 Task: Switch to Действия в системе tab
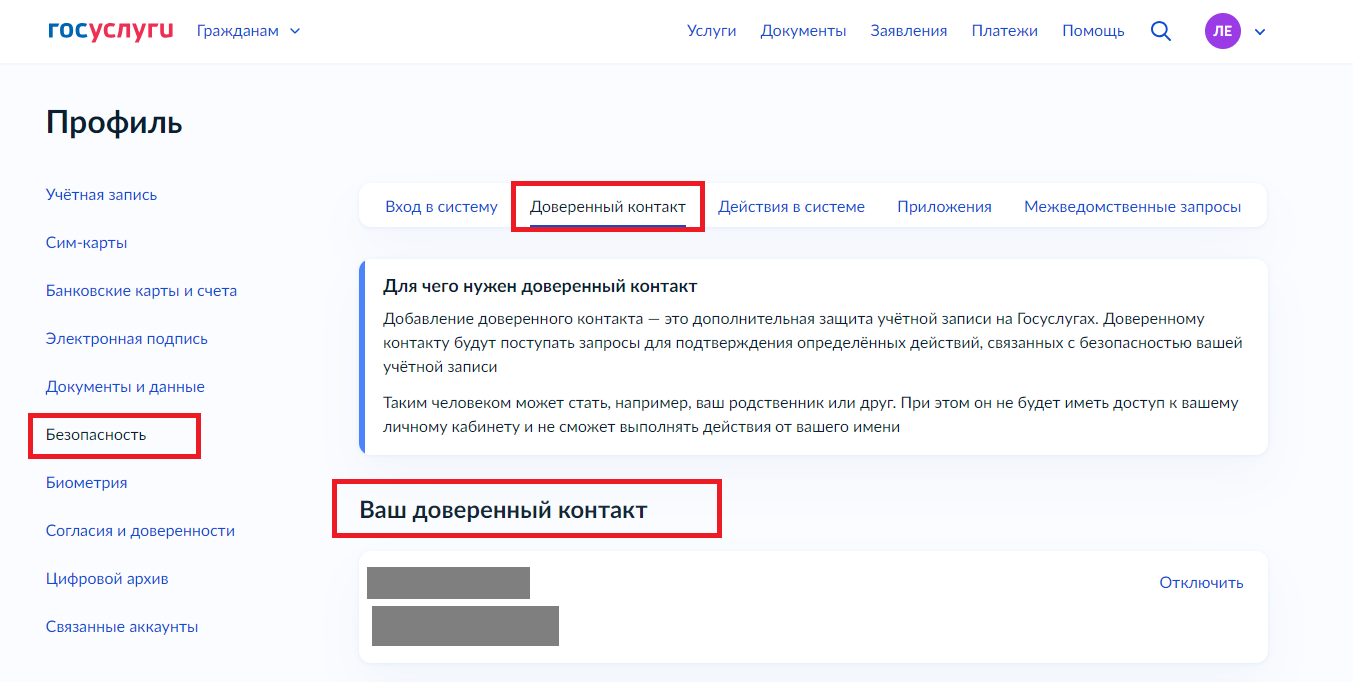coord(791,207)
